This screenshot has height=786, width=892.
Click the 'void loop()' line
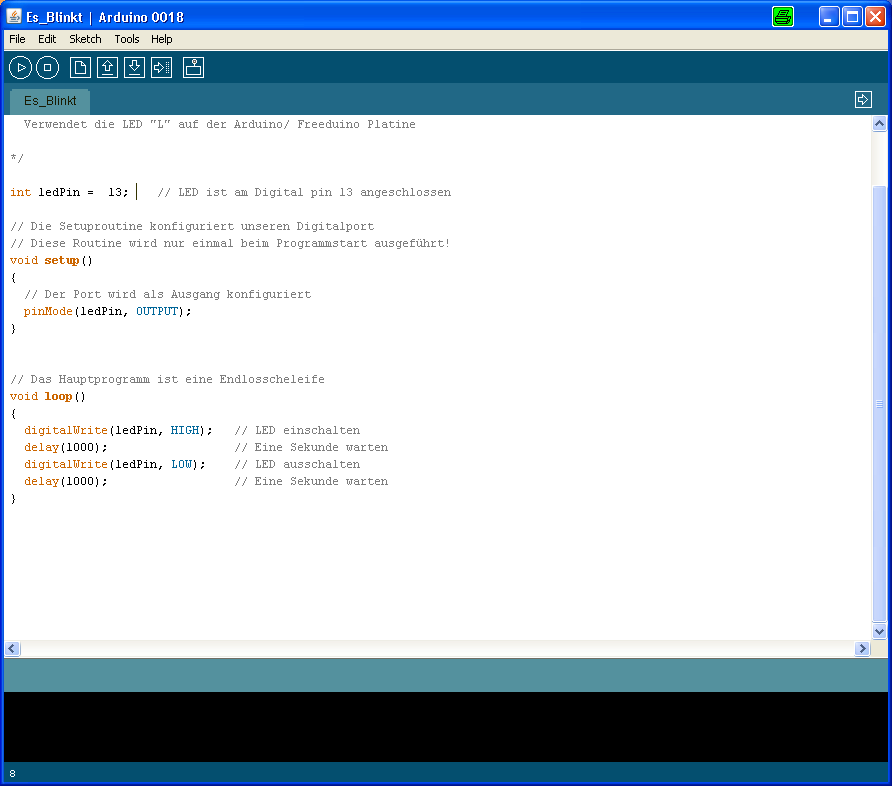point(48,396)
